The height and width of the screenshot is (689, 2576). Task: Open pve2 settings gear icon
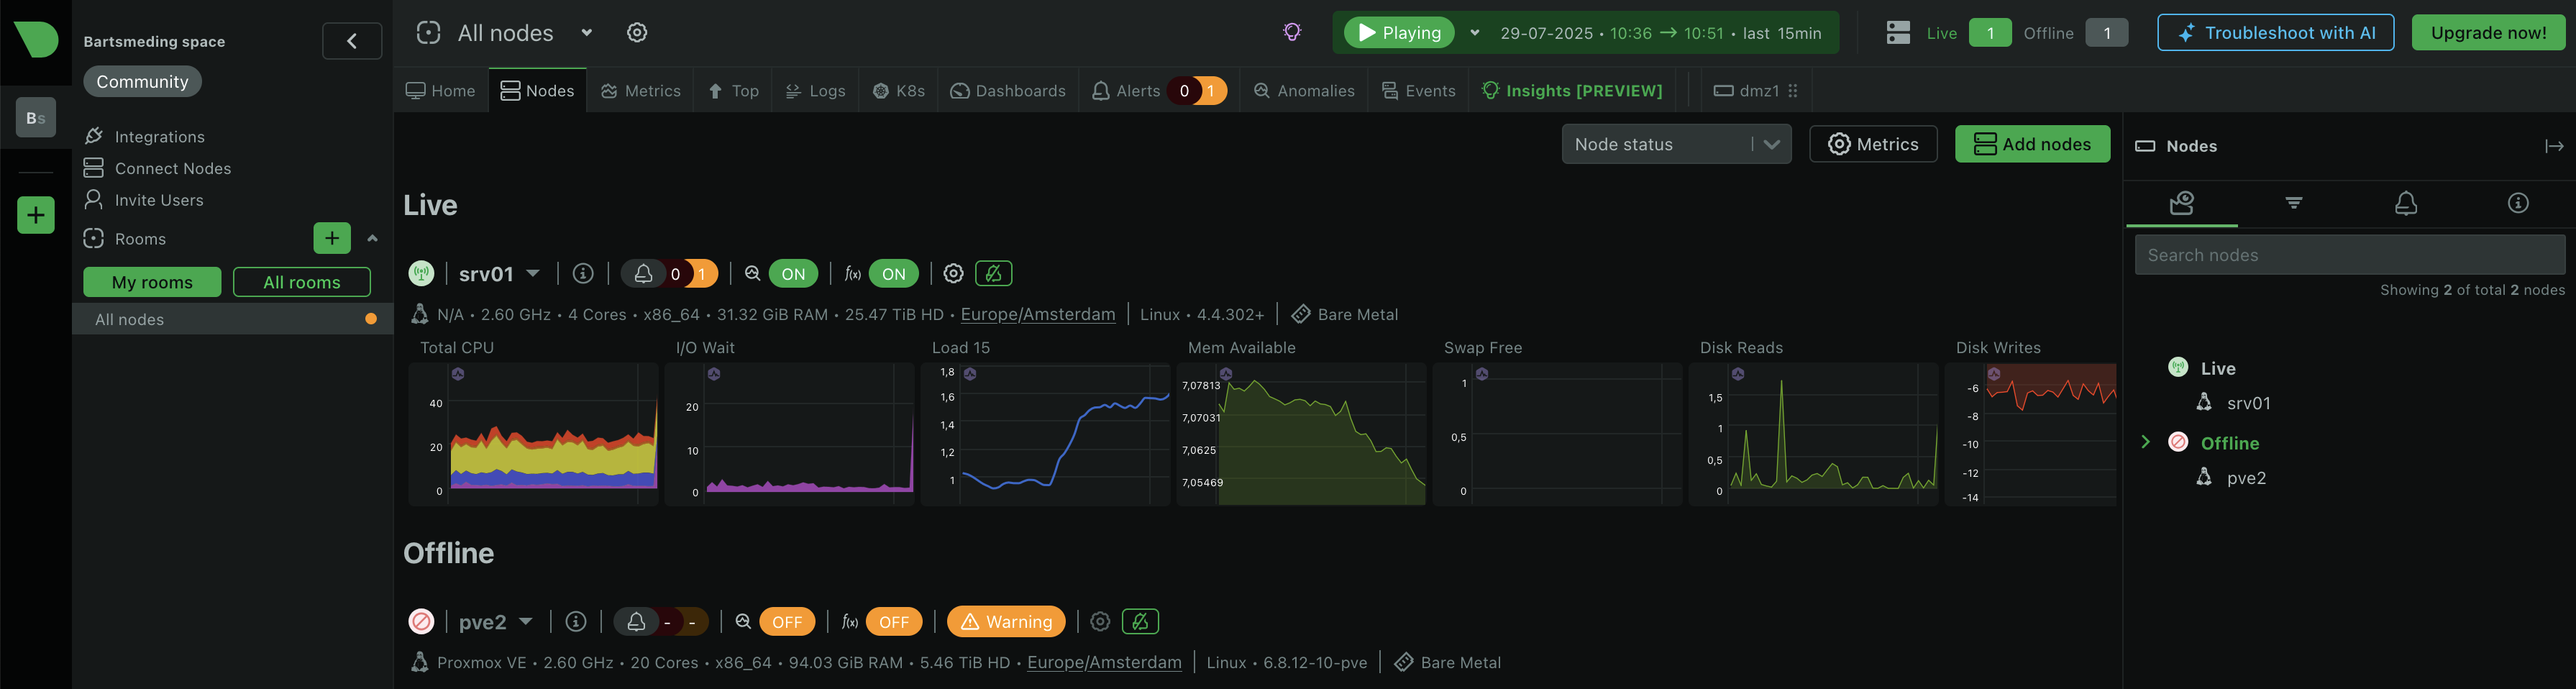(1100, 621)
